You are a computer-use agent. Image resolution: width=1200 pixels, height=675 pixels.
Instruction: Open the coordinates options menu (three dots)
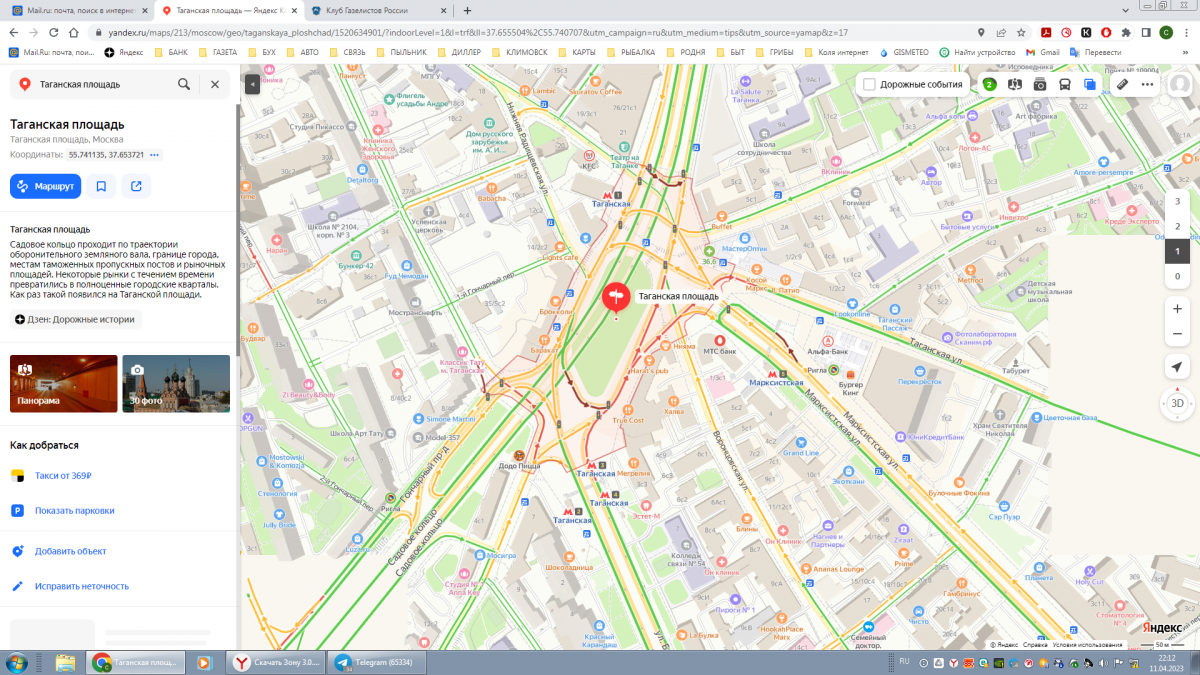[x=155, y=155]
